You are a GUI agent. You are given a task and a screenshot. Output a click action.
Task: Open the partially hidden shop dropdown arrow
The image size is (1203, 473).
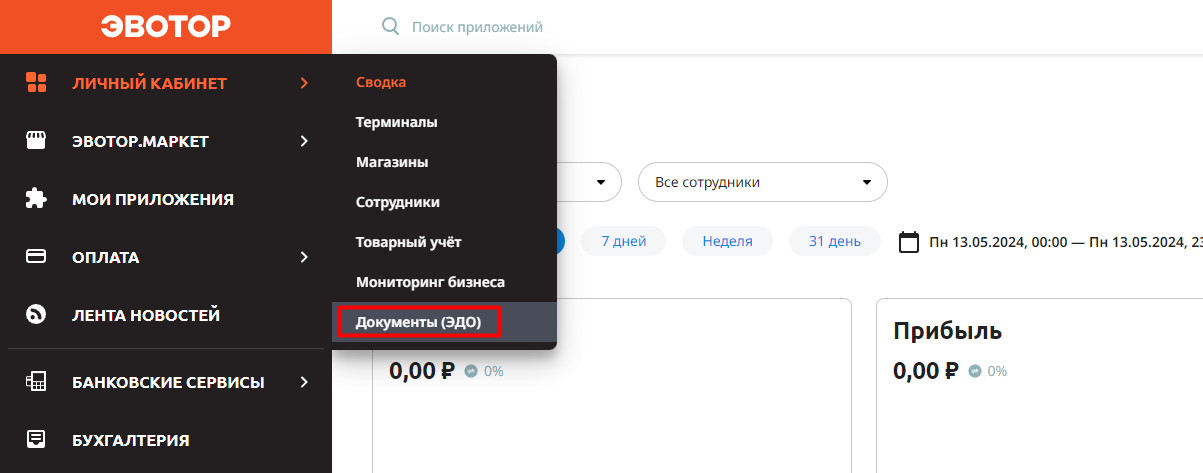[x=601, y=182]
